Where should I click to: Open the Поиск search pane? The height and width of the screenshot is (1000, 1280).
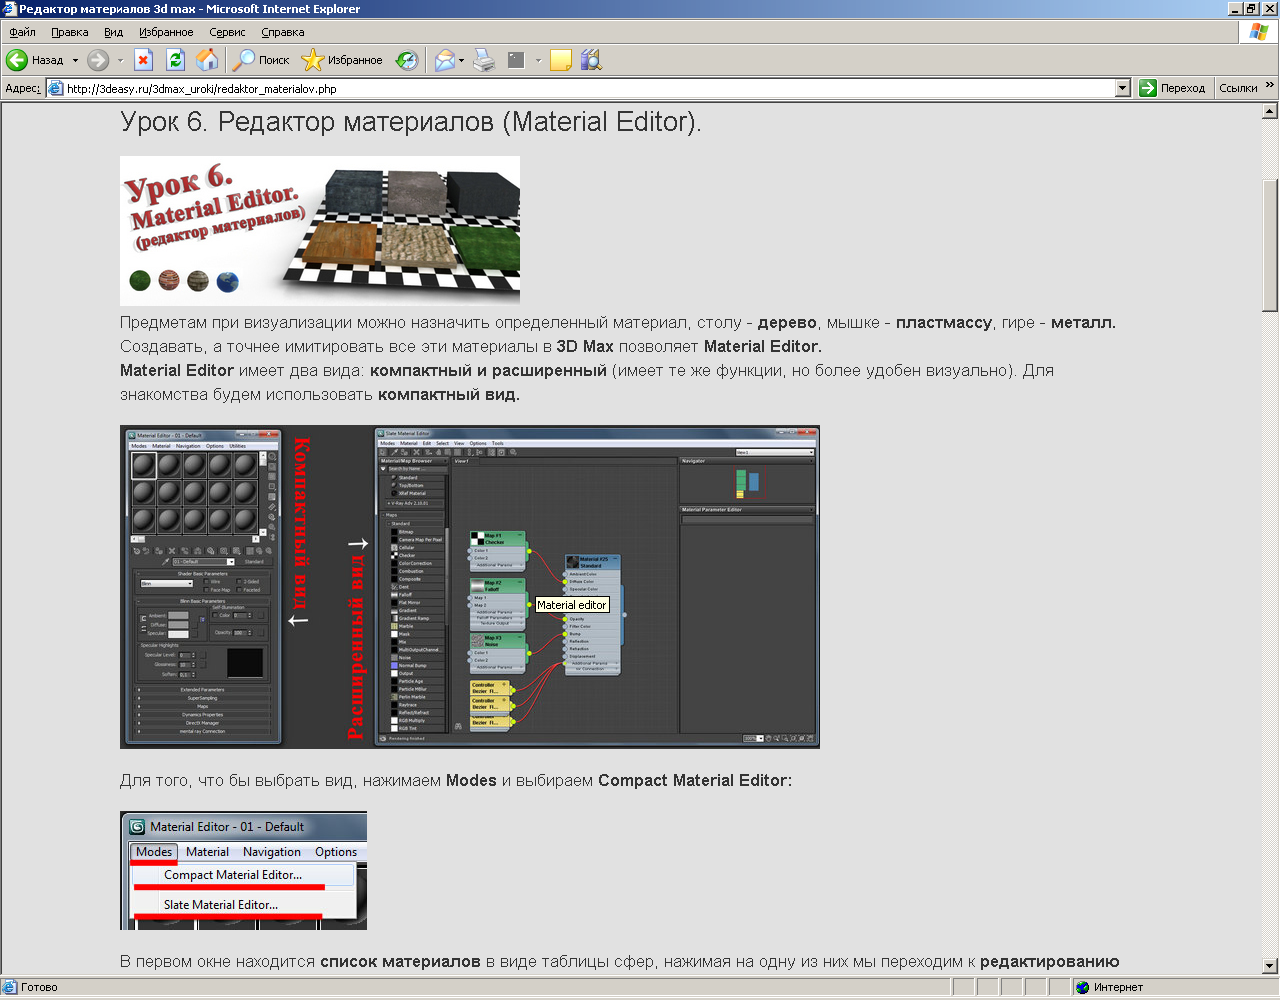coord(260,60)
